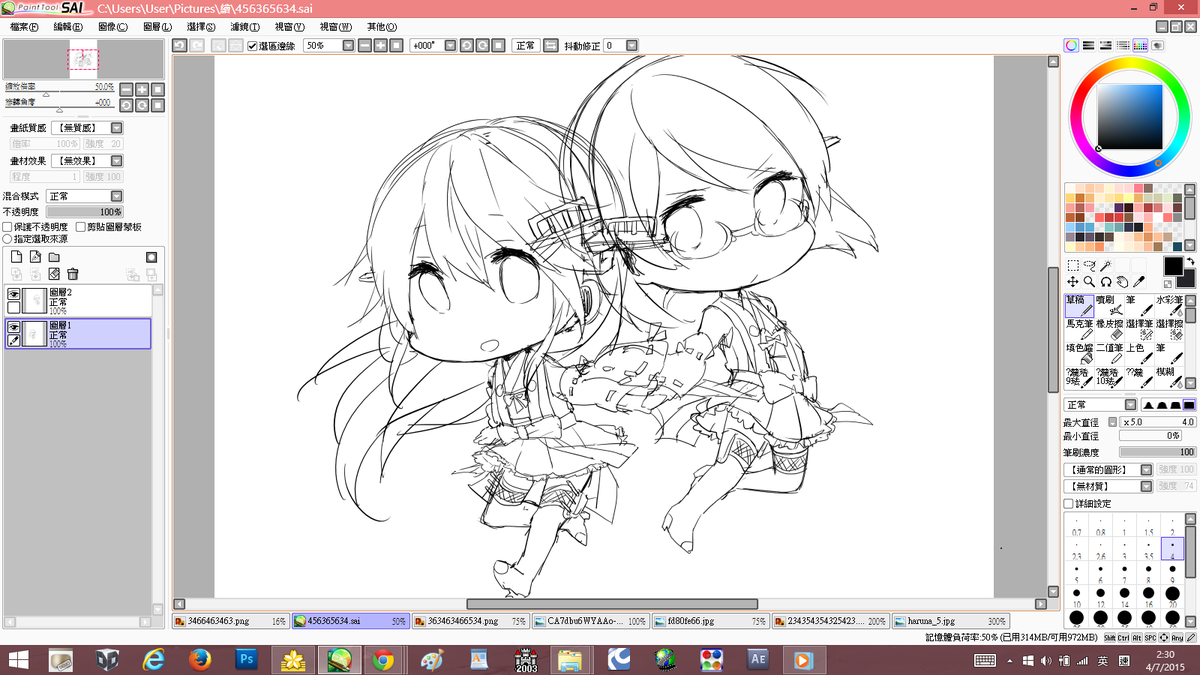Image resolution: width=1200 pixels, height=675 pixels.
Task: Flip the canvas view horizontally
Action: (551, 46)
